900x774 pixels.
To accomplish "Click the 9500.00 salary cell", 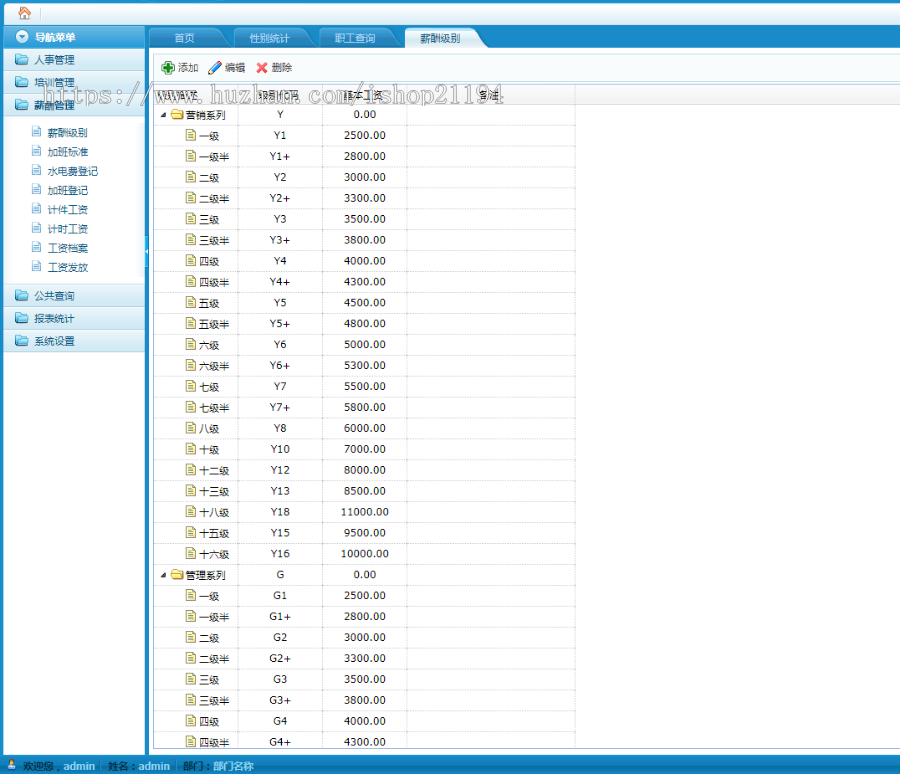I will [364, 533].
